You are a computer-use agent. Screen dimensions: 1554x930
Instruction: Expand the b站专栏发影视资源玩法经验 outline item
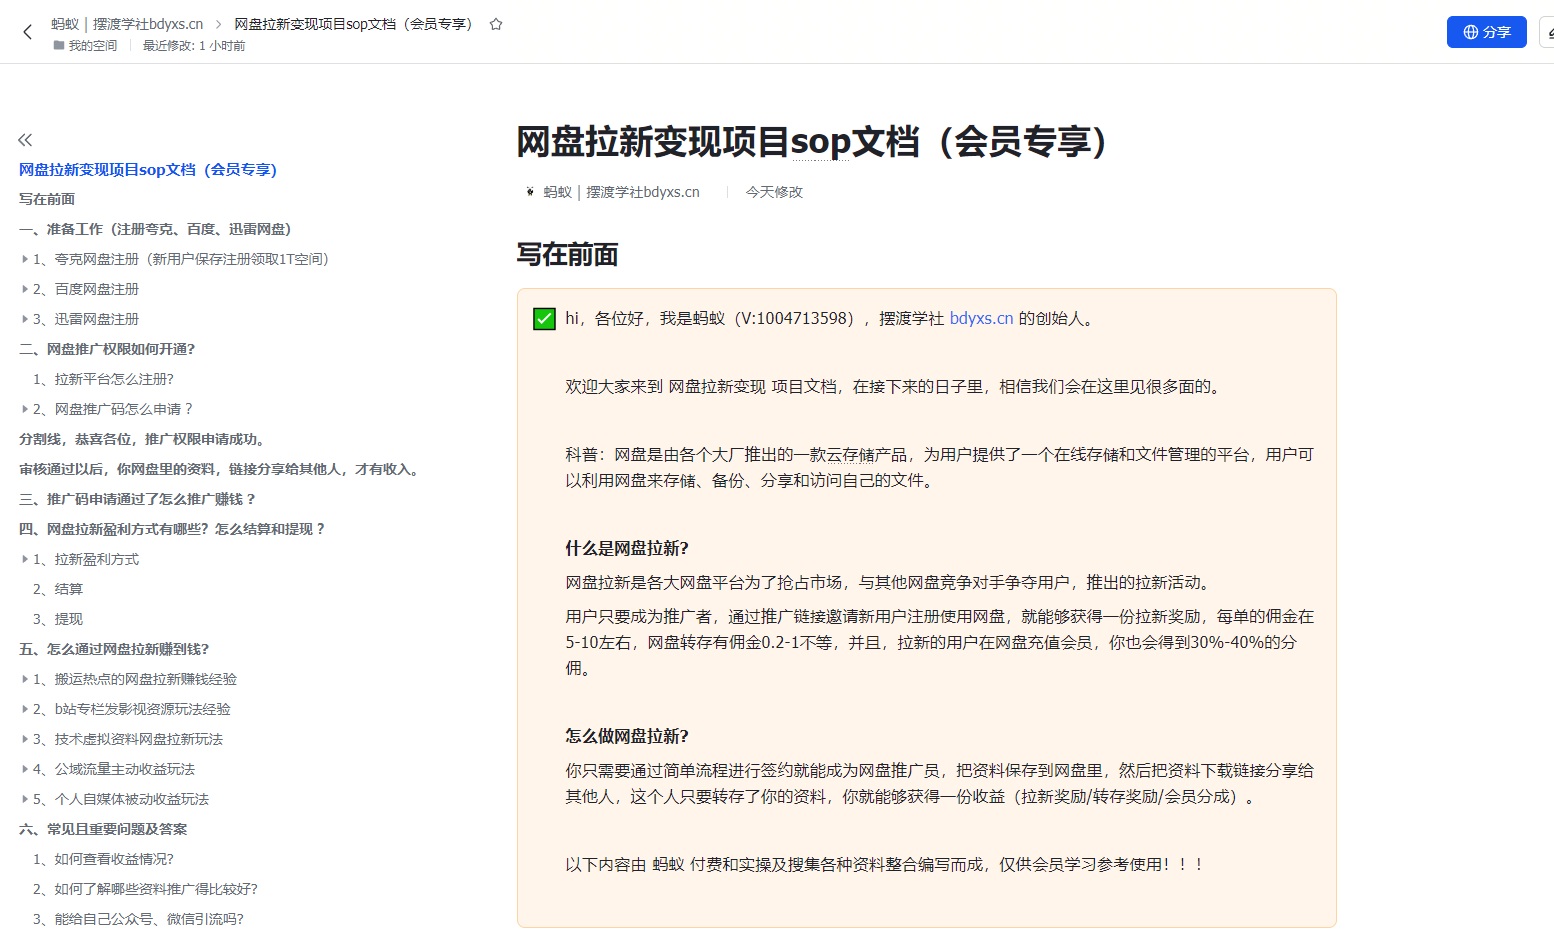[25, 709]
